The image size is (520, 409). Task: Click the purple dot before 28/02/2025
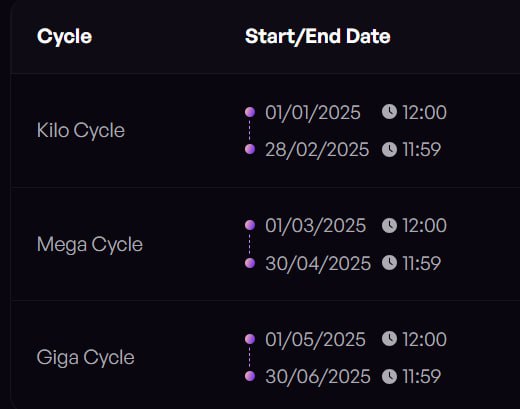pyautogui.click(x=250, y=149)
